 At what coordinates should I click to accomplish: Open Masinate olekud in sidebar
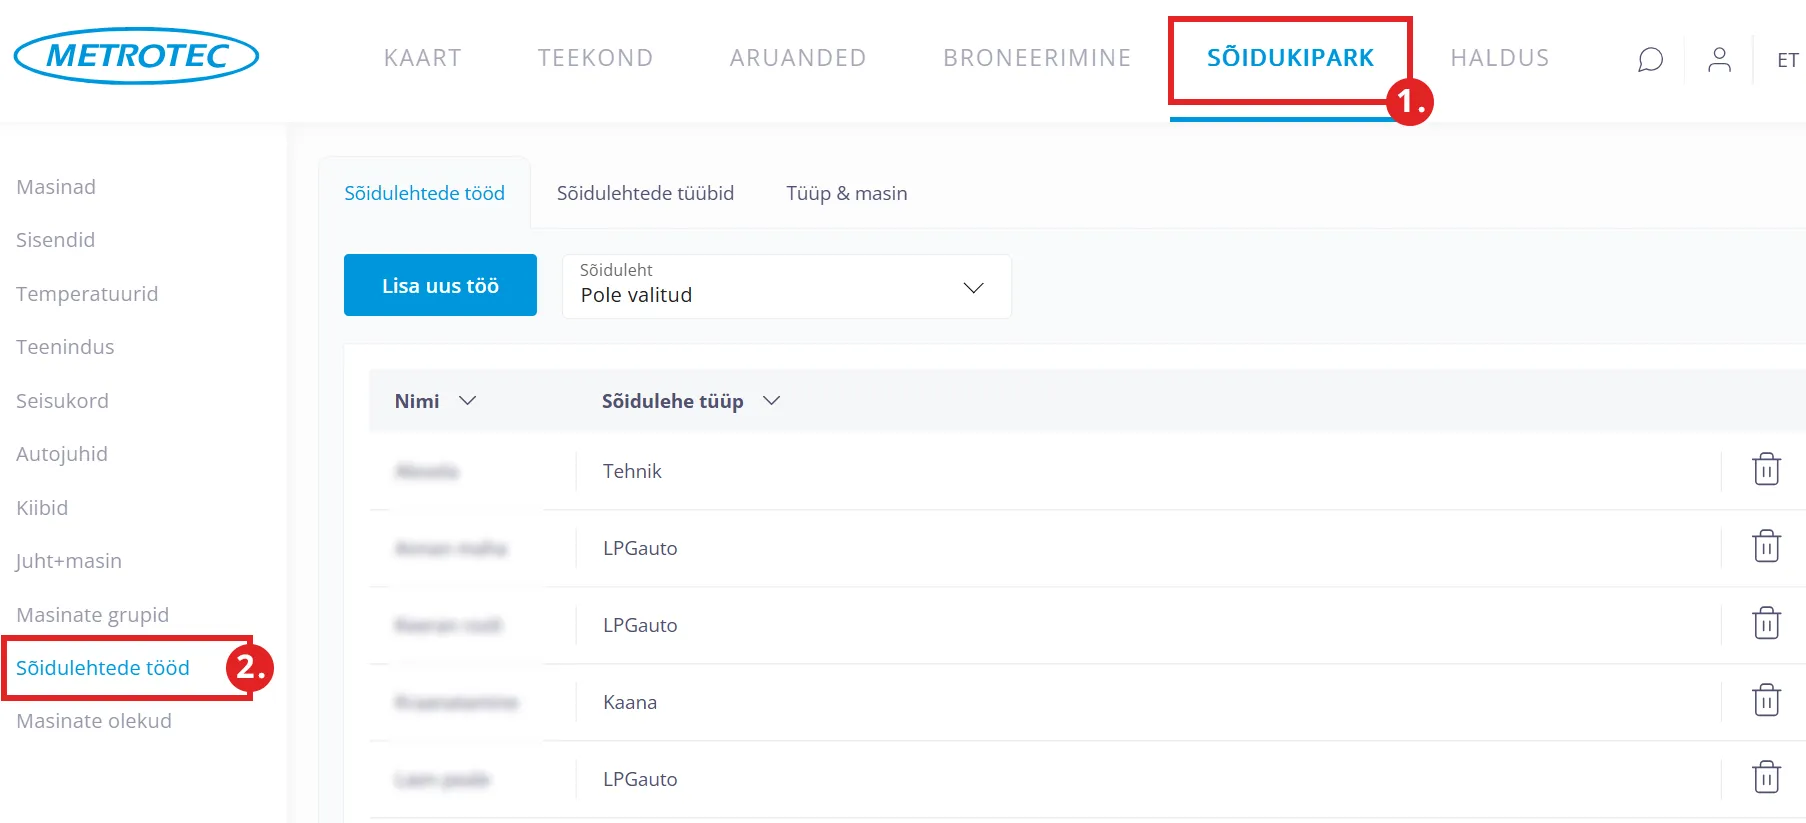pyautogui.click(x=94, y=721)
